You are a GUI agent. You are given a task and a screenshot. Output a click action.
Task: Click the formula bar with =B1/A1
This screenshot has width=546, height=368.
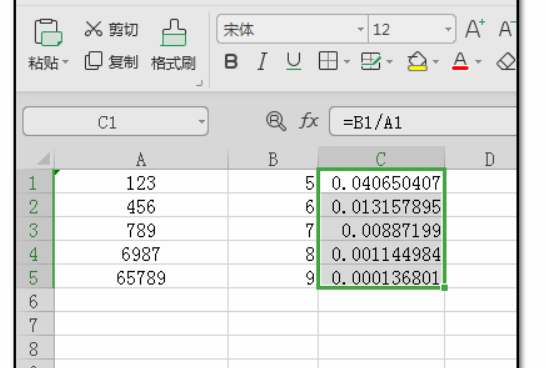(423, 122)
